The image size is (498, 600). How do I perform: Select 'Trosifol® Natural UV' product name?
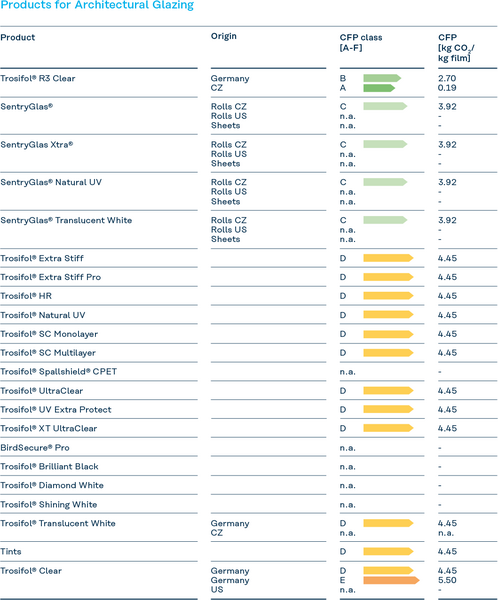pyautogui.click(x=43, y=315)
